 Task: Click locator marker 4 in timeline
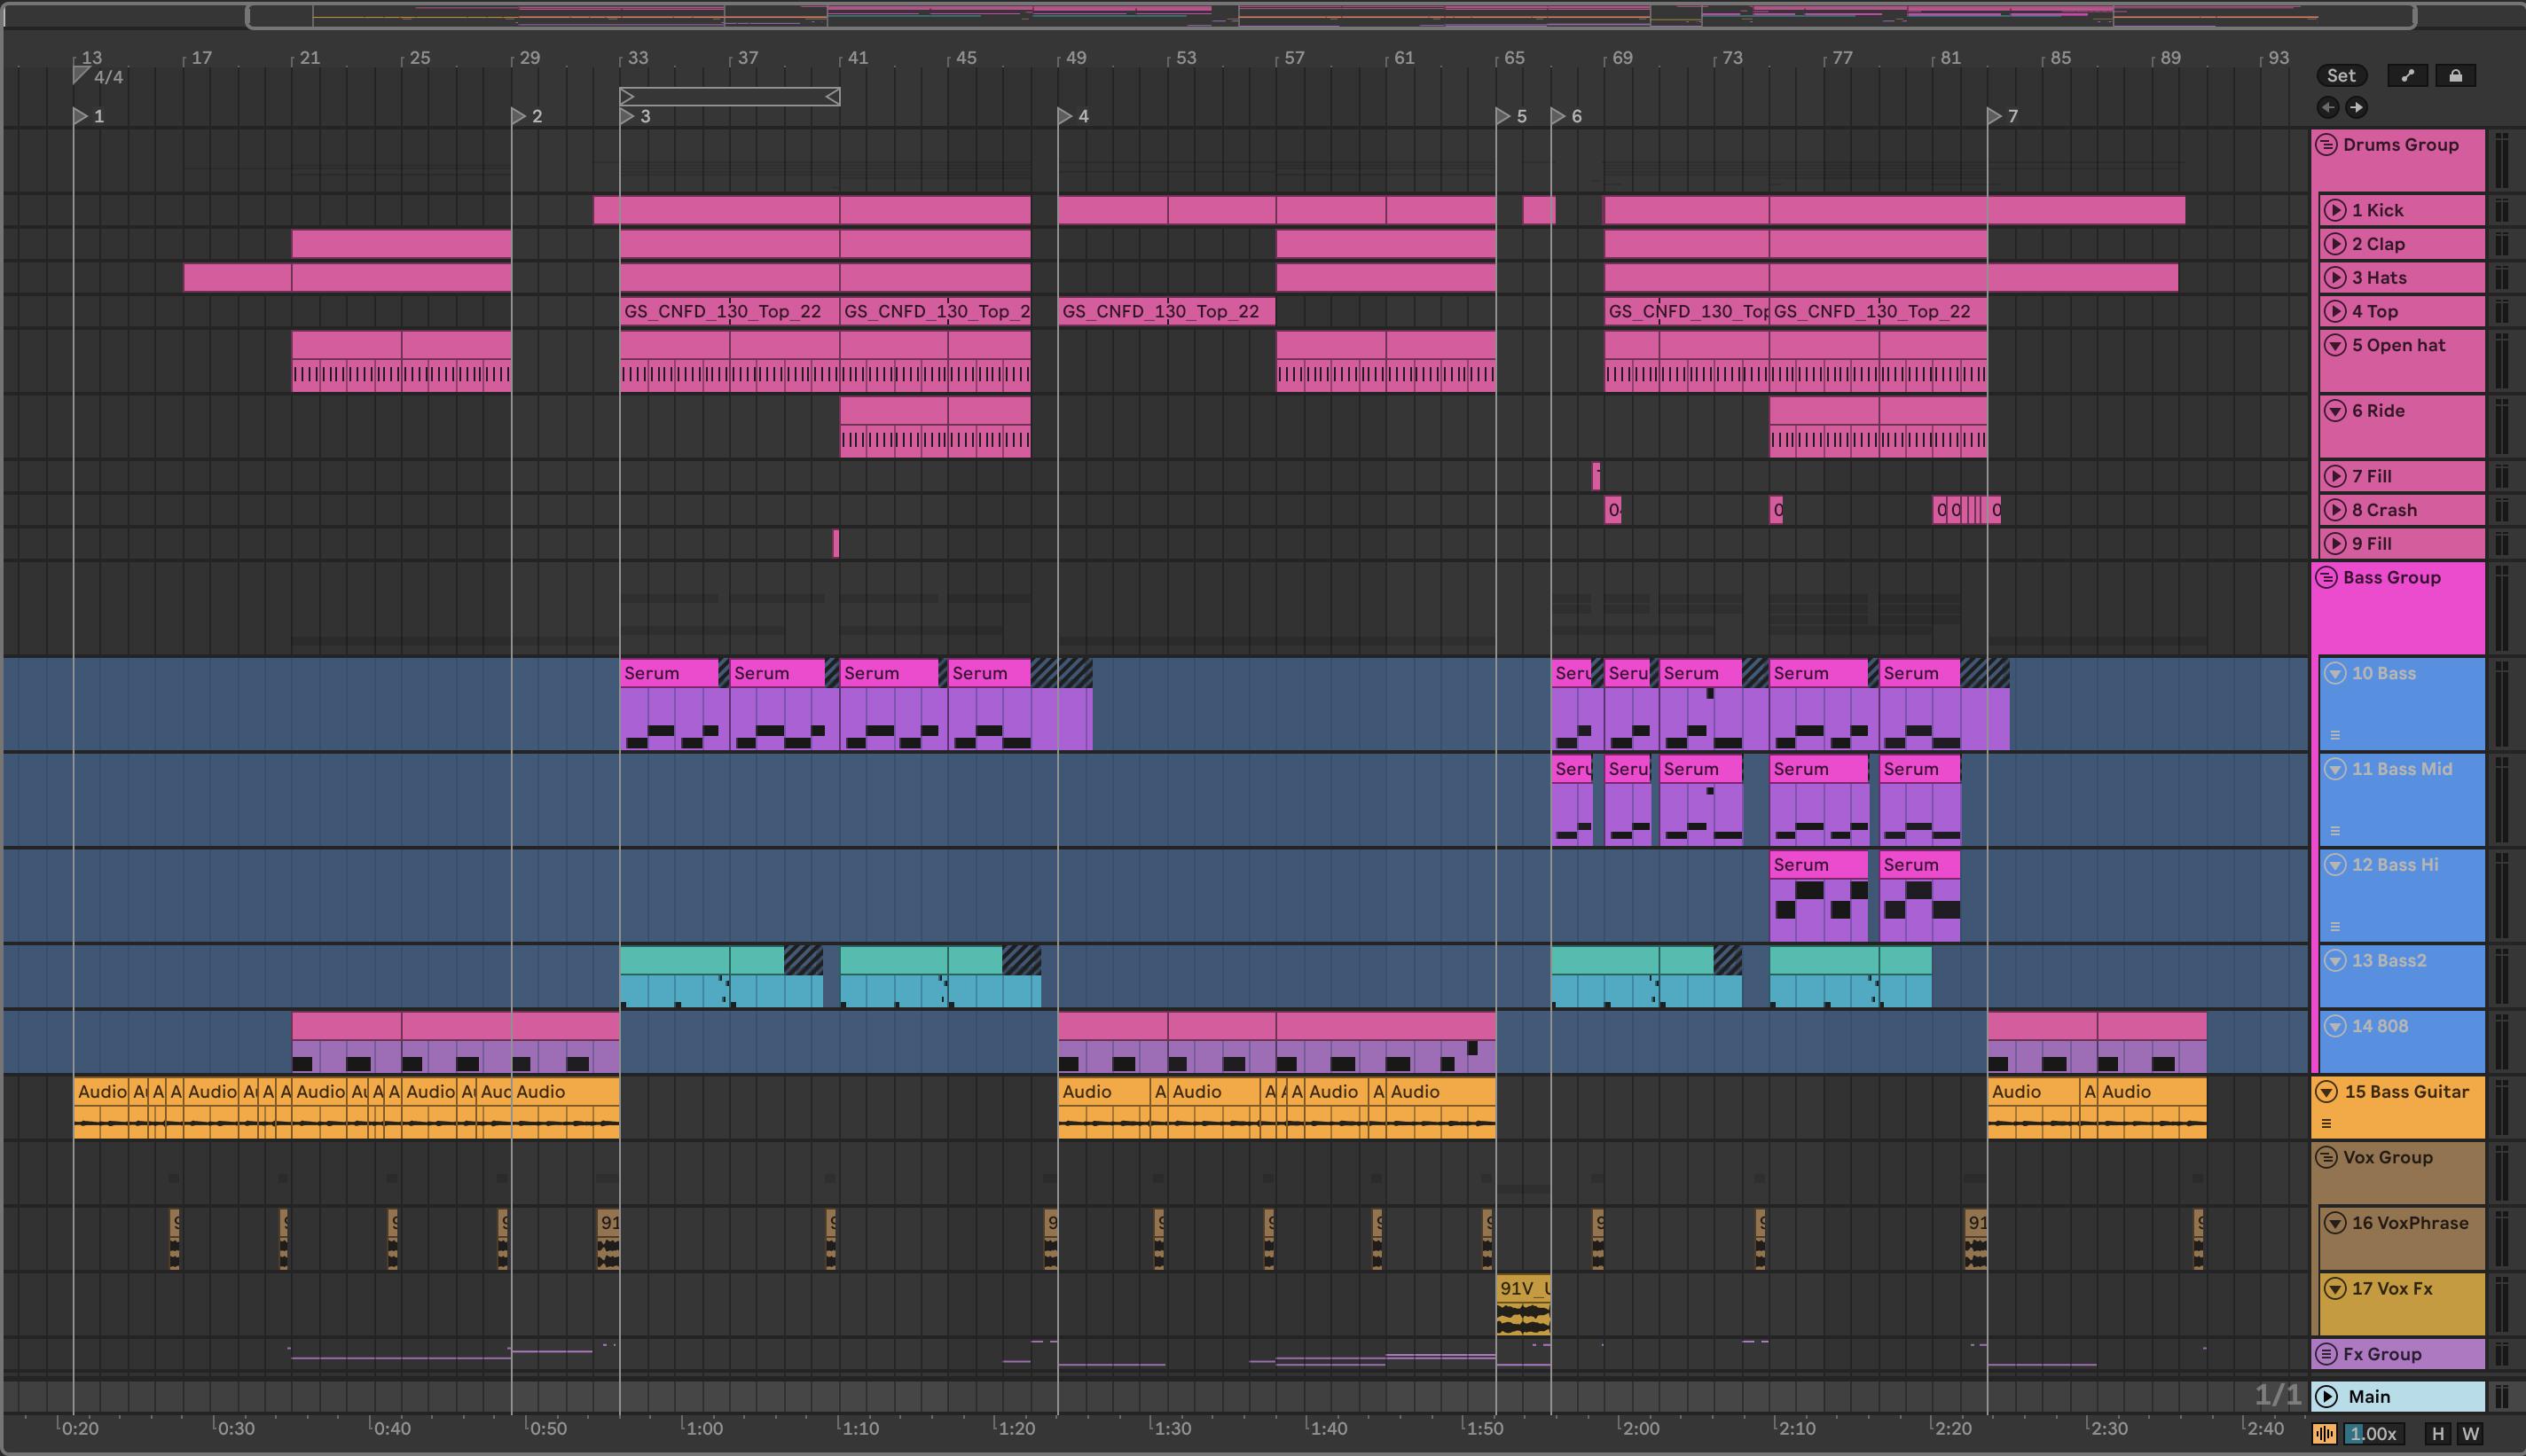click(x=1065, y=116)
